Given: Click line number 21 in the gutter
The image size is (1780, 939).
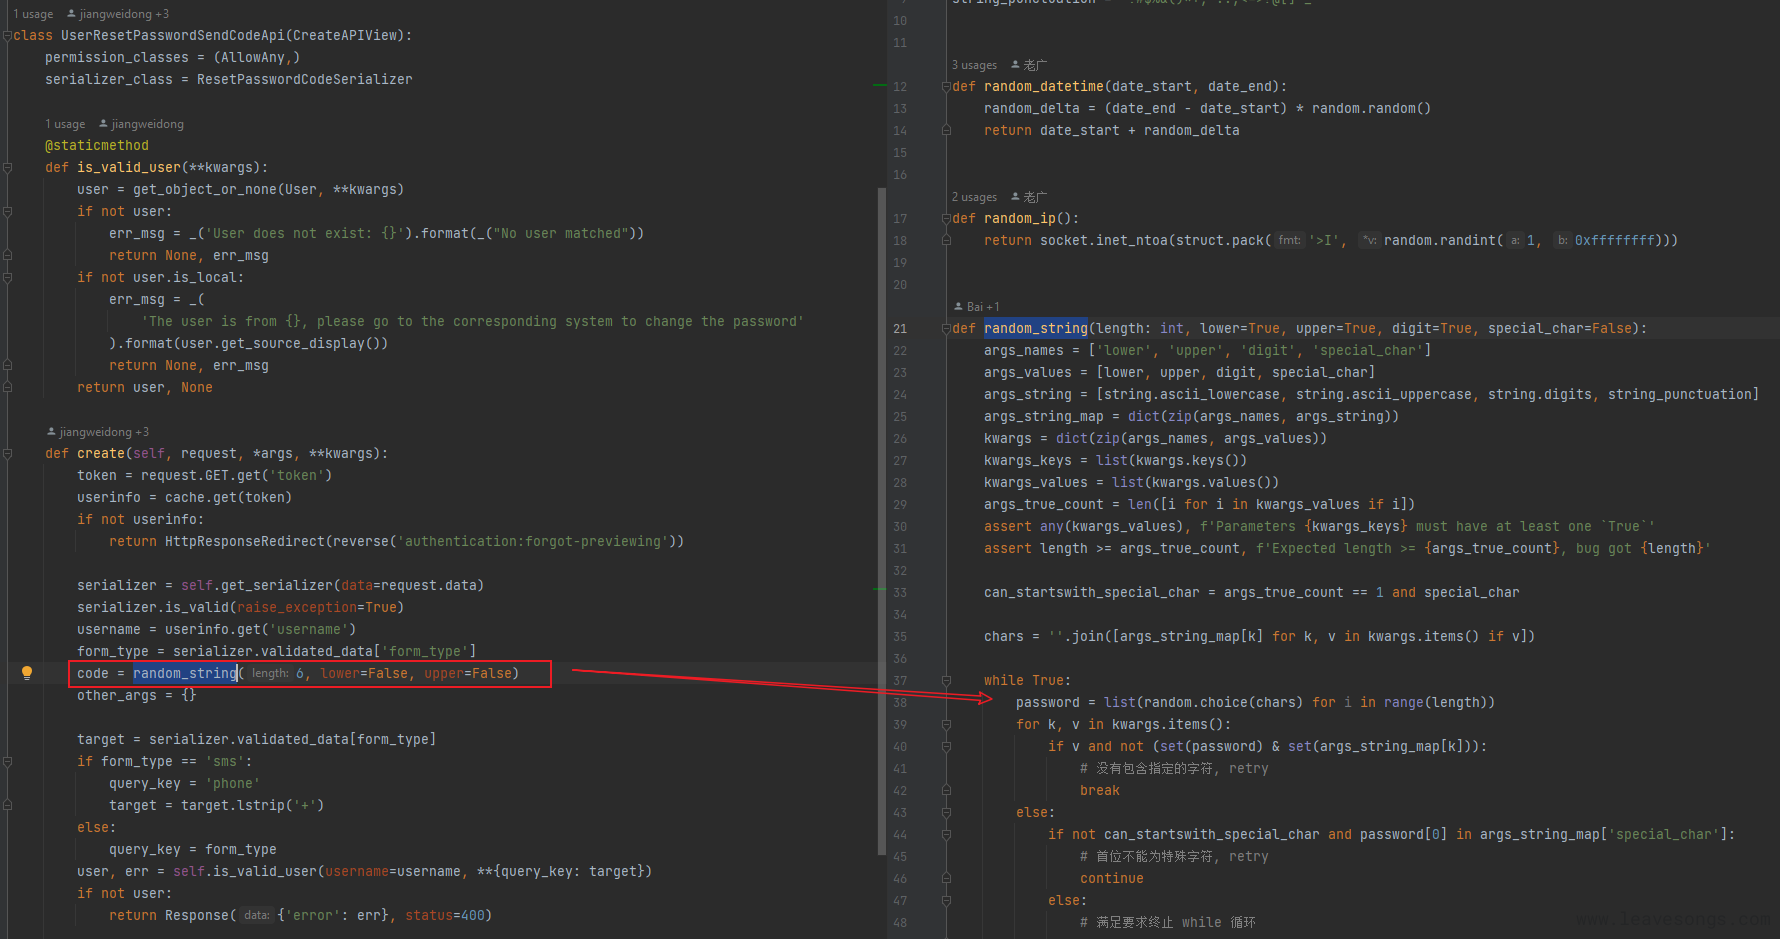Looking at the screenshot, I should [x=900, y=329].
